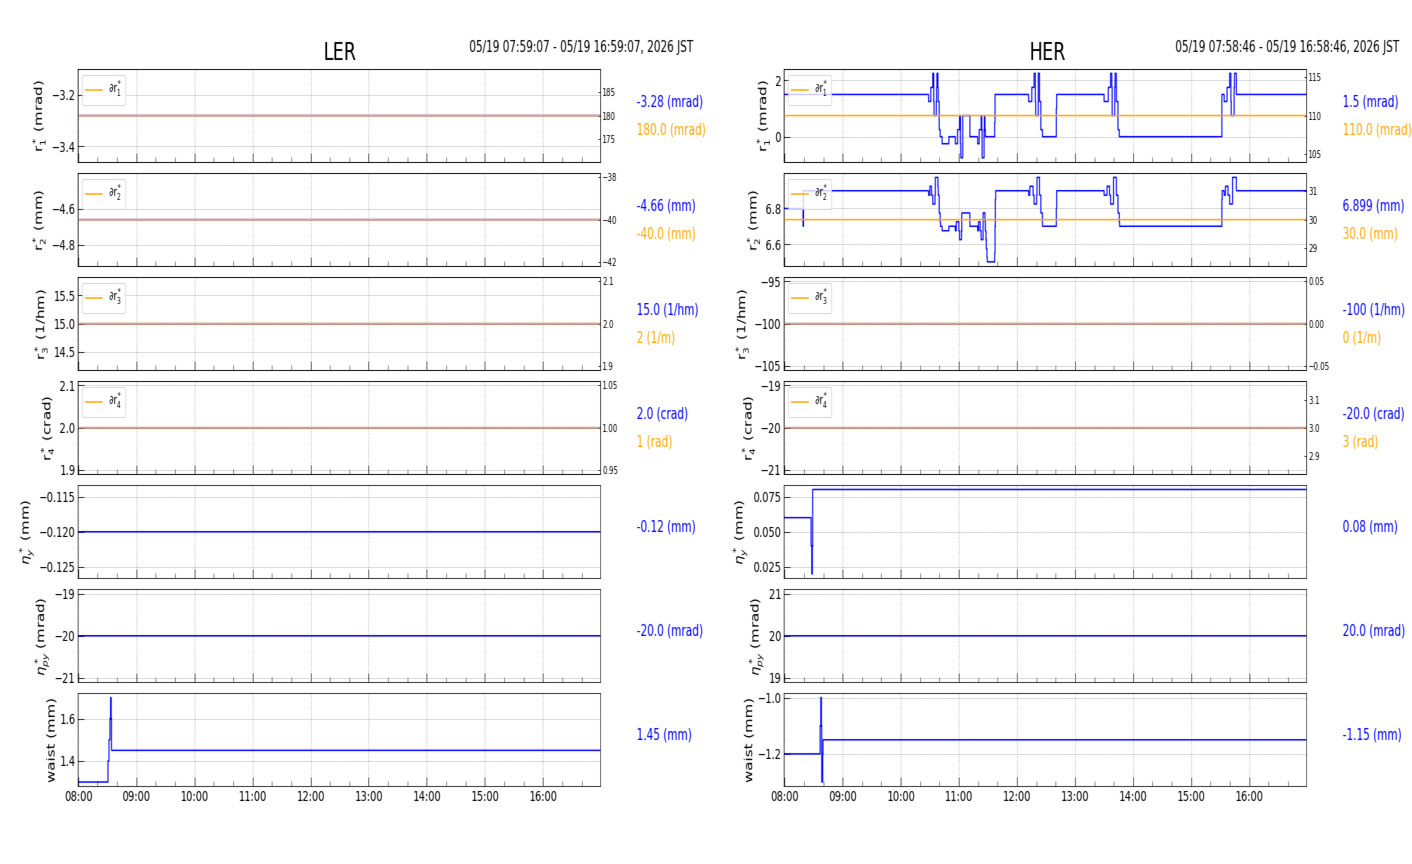
Task: Click the LER panel title
Action: pyautogui.click(x=339, y=52)
